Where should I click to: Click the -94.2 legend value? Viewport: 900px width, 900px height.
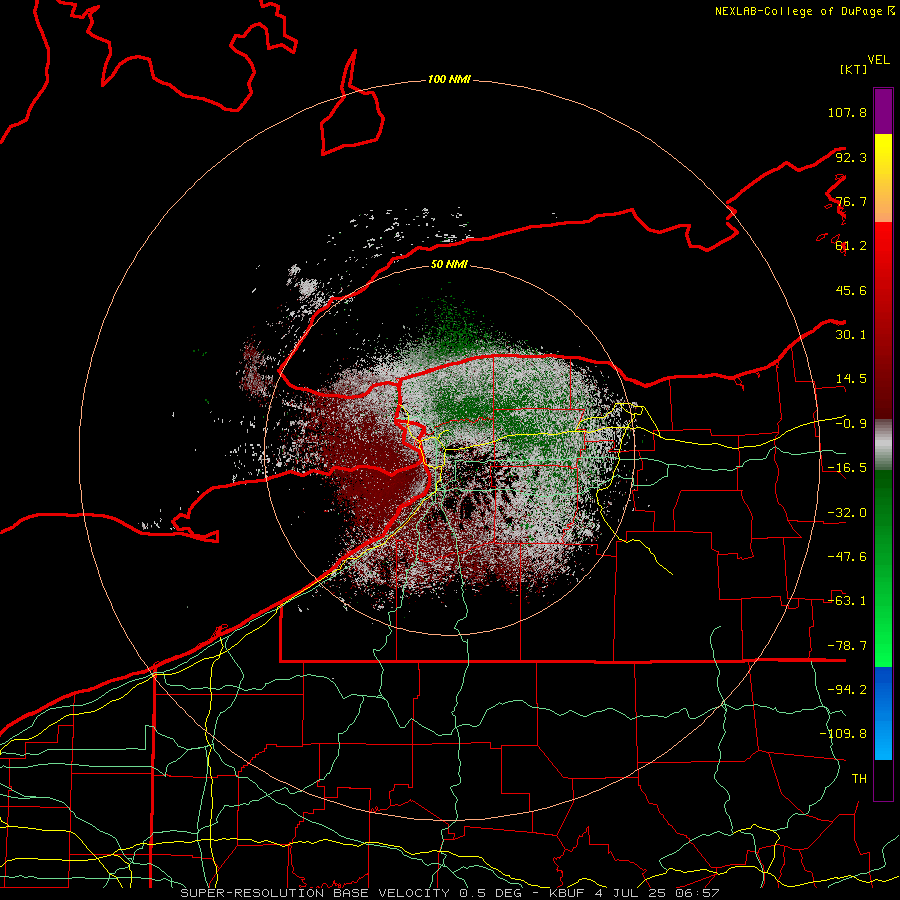click(847, 690)
